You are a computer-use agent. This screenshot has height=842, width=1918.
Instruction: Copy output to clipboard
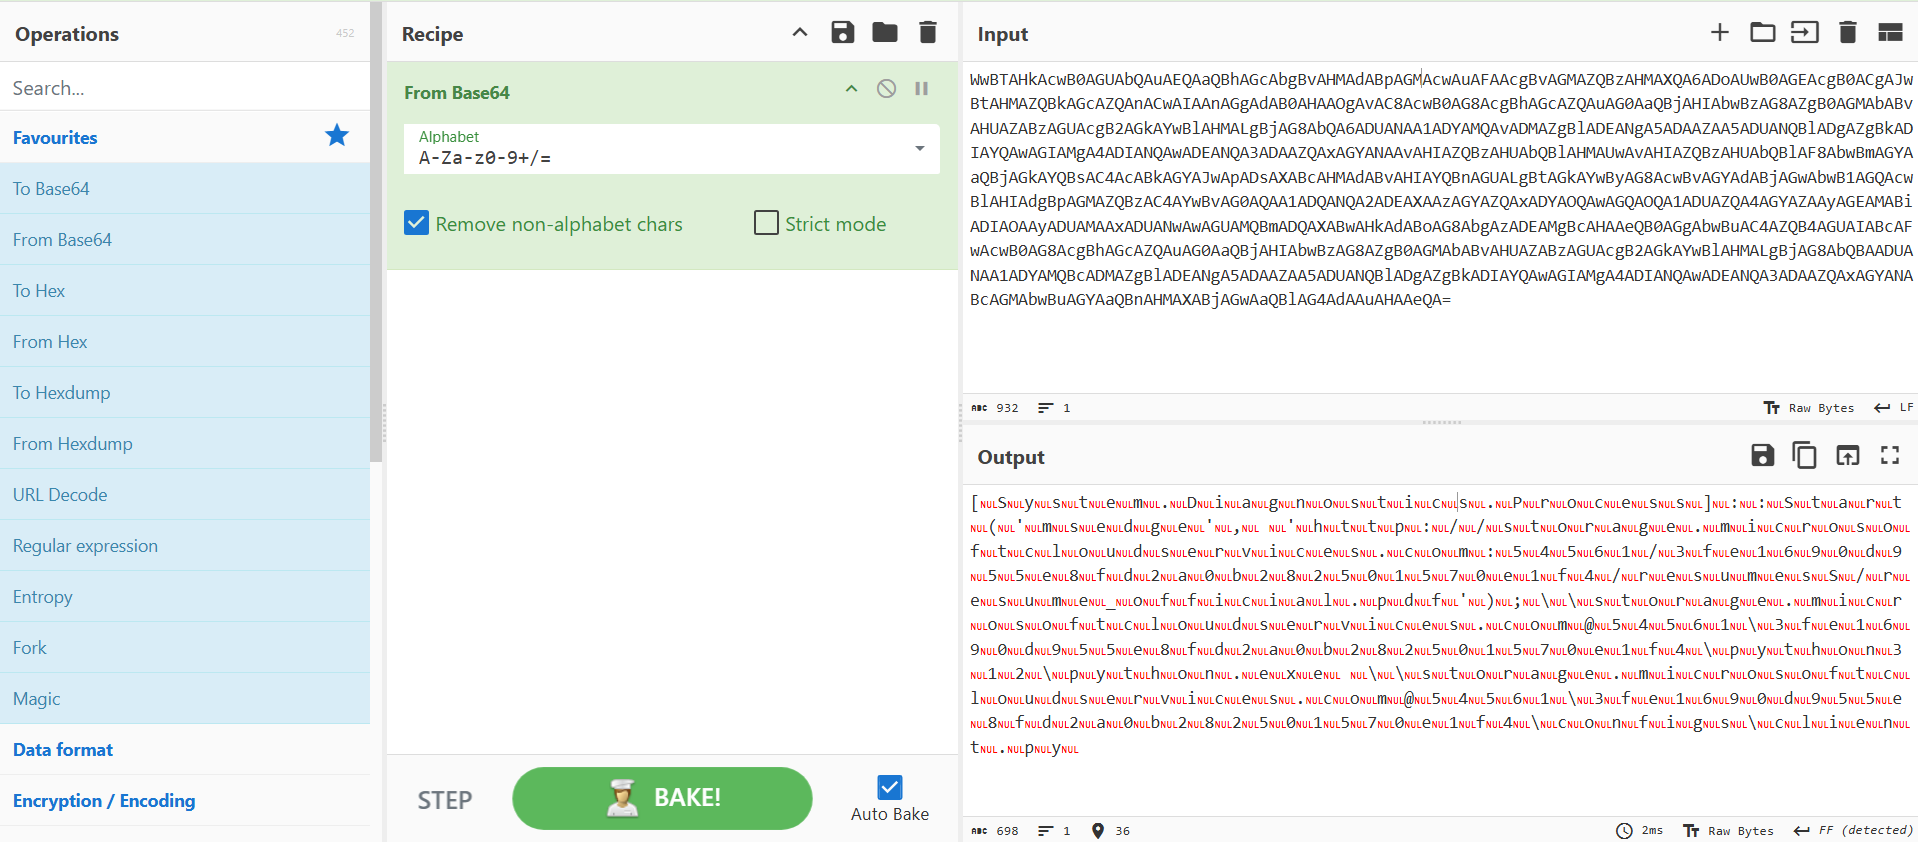click(x=1804, y=456)
